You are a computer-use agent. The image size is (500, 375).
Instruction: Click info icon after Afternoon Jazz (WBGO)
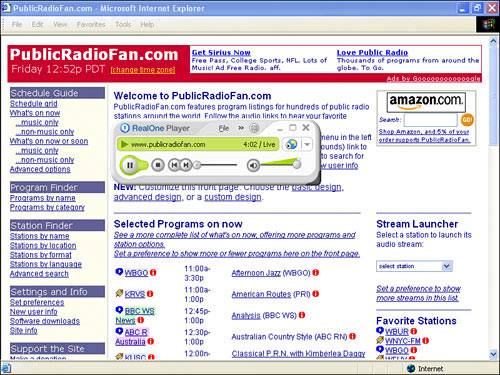point(316,273)
